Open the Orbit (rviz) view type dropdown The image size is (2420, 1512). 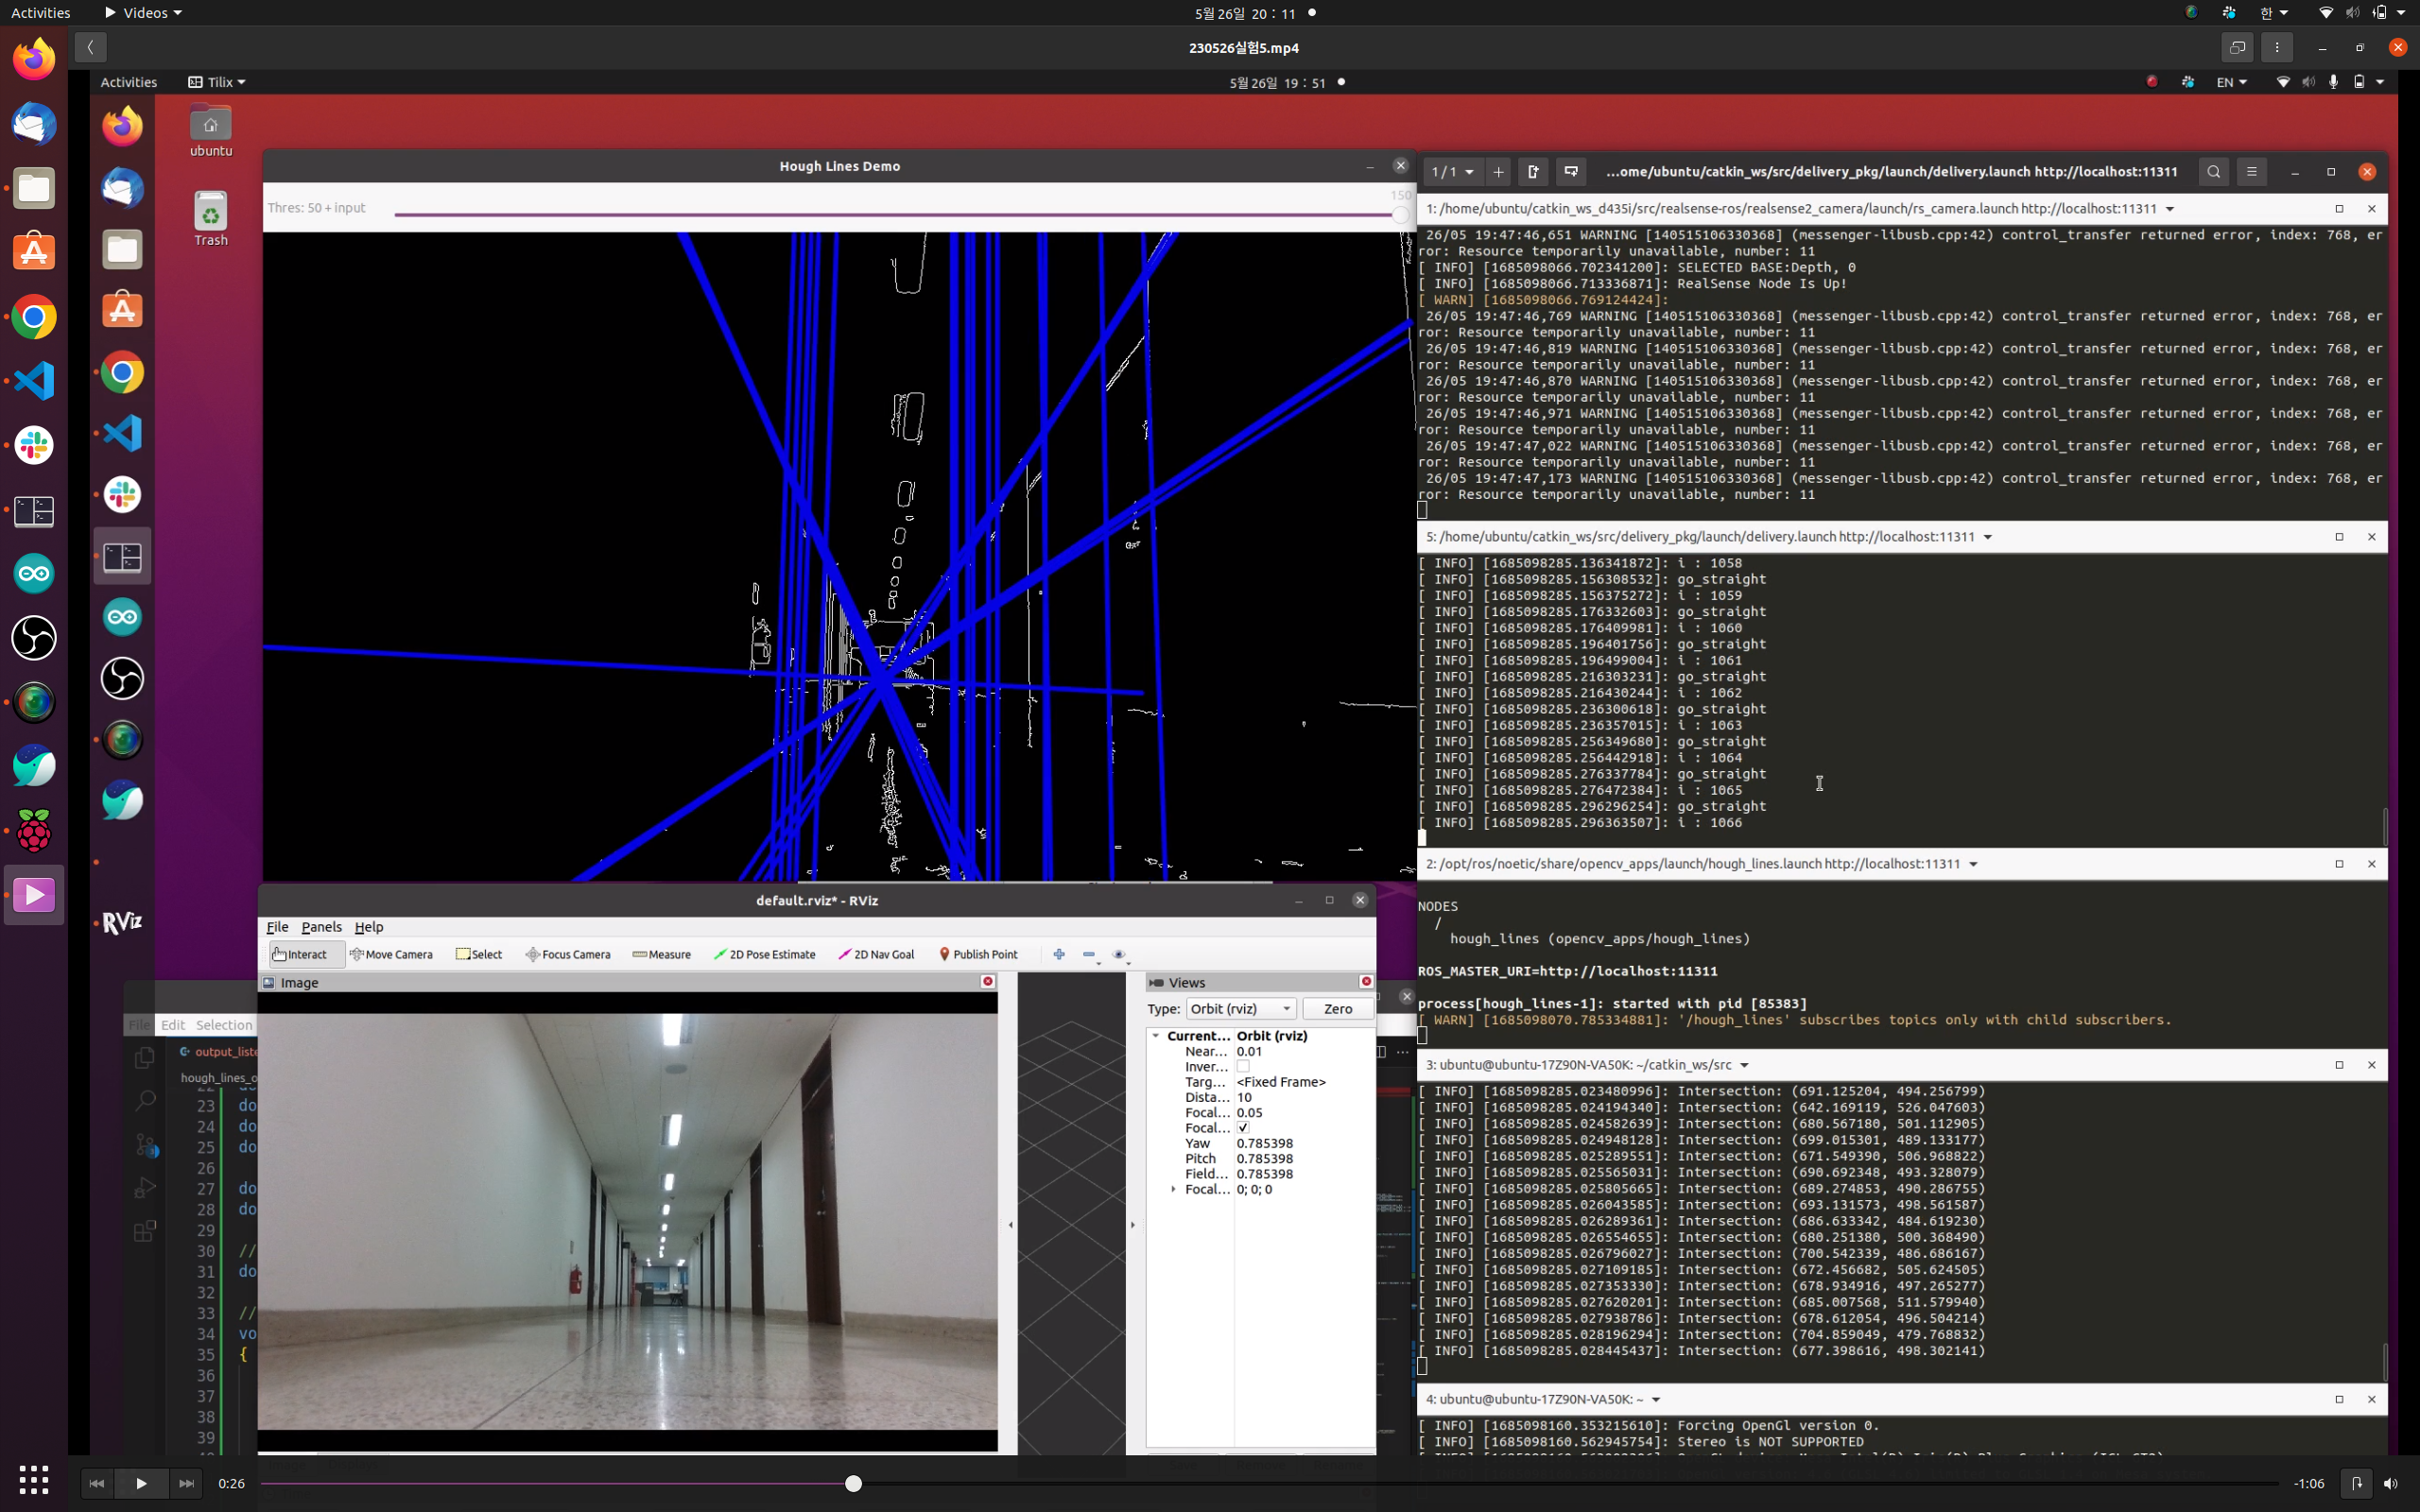click(x=1240, y=1008)
